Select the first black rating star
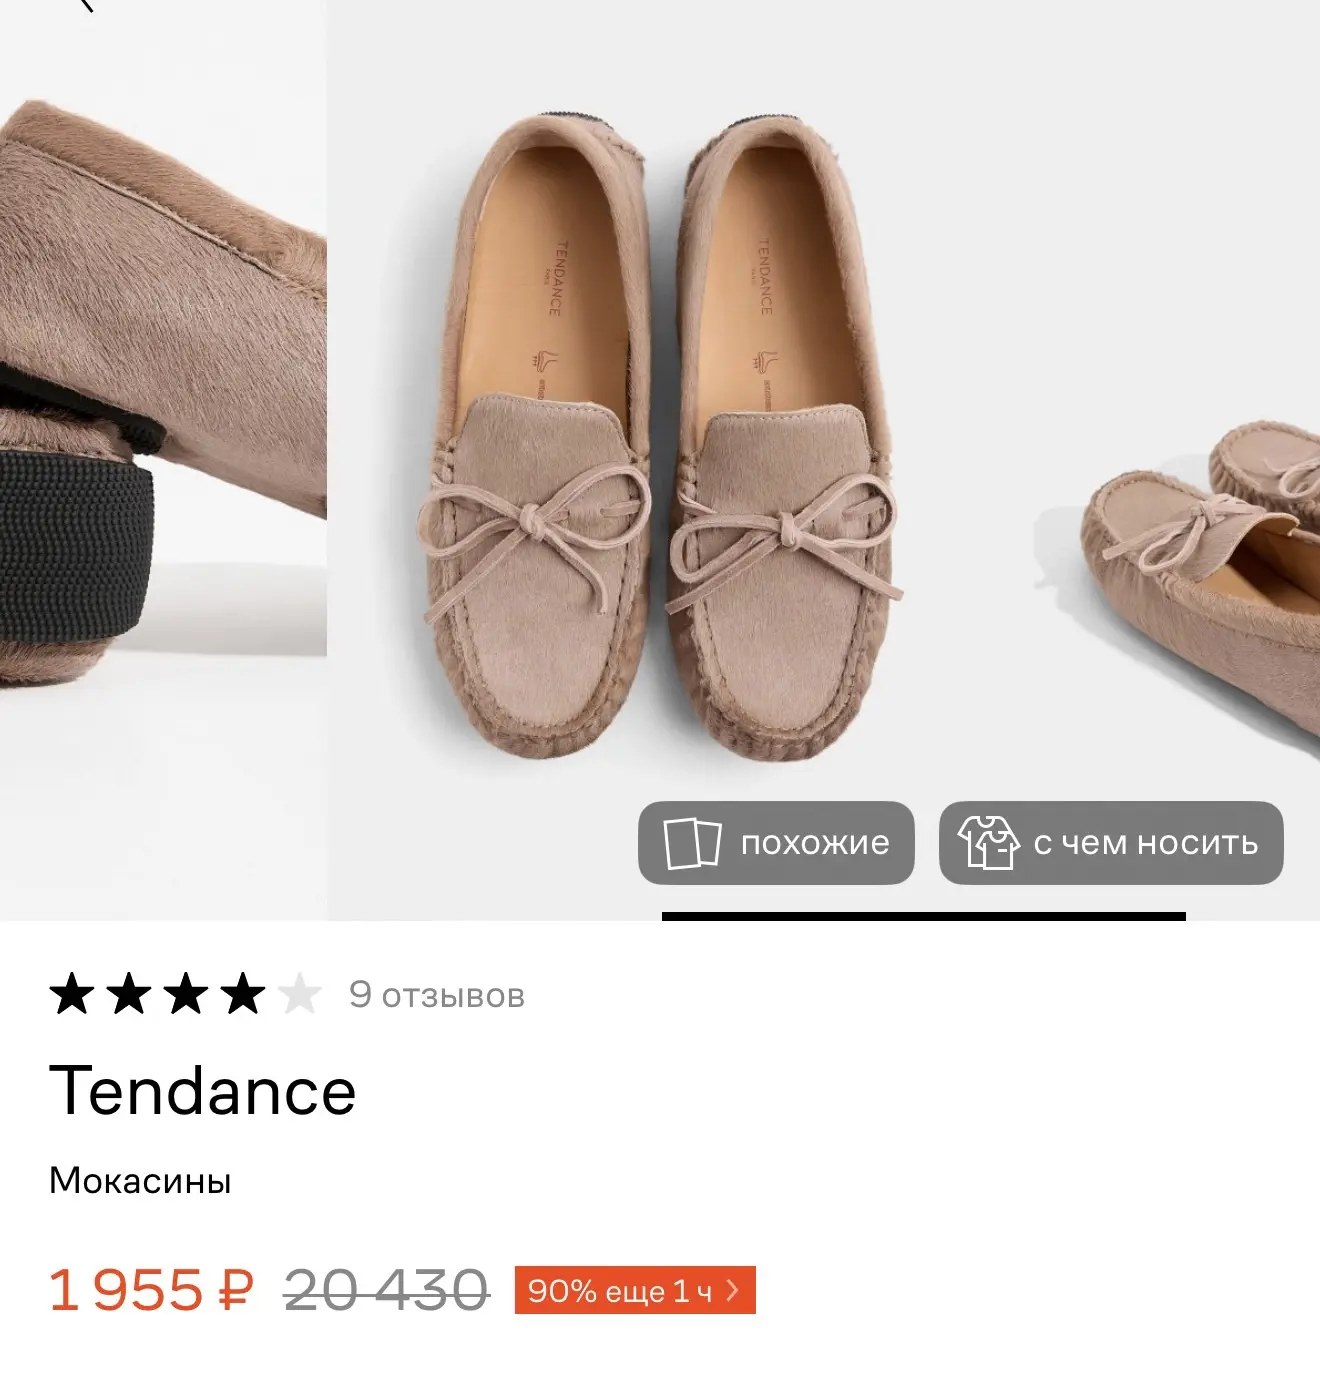Image resolution: width=1320 pixels, height=1393 pixels. pos(72,995)
